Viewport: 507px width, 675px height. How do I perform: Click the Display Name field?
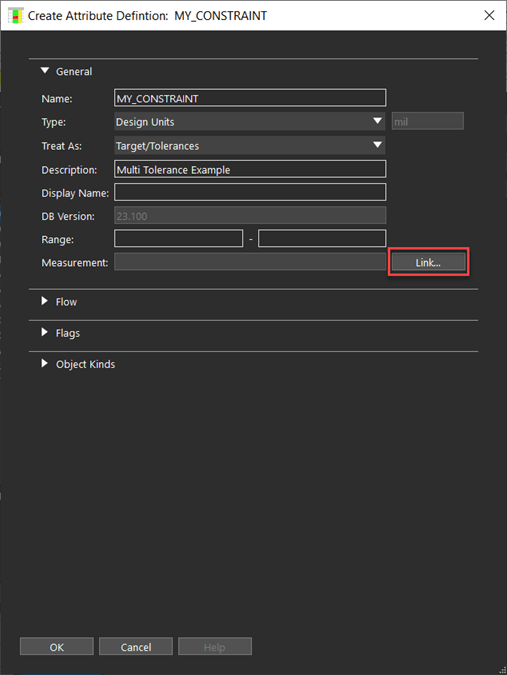click(250, 192)
